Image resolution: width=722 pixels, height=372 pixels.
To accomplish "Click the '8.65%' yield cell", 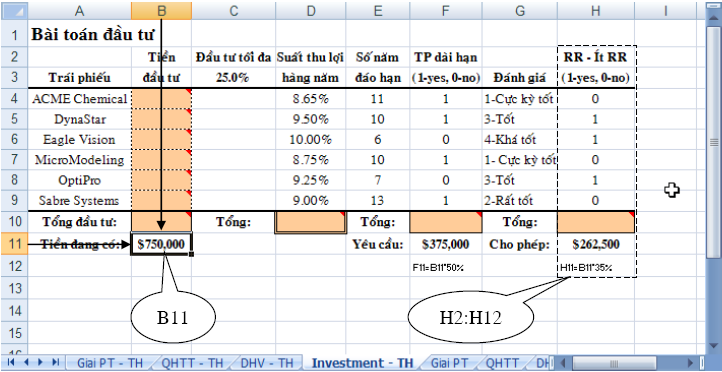I will (x=311, y=99).
